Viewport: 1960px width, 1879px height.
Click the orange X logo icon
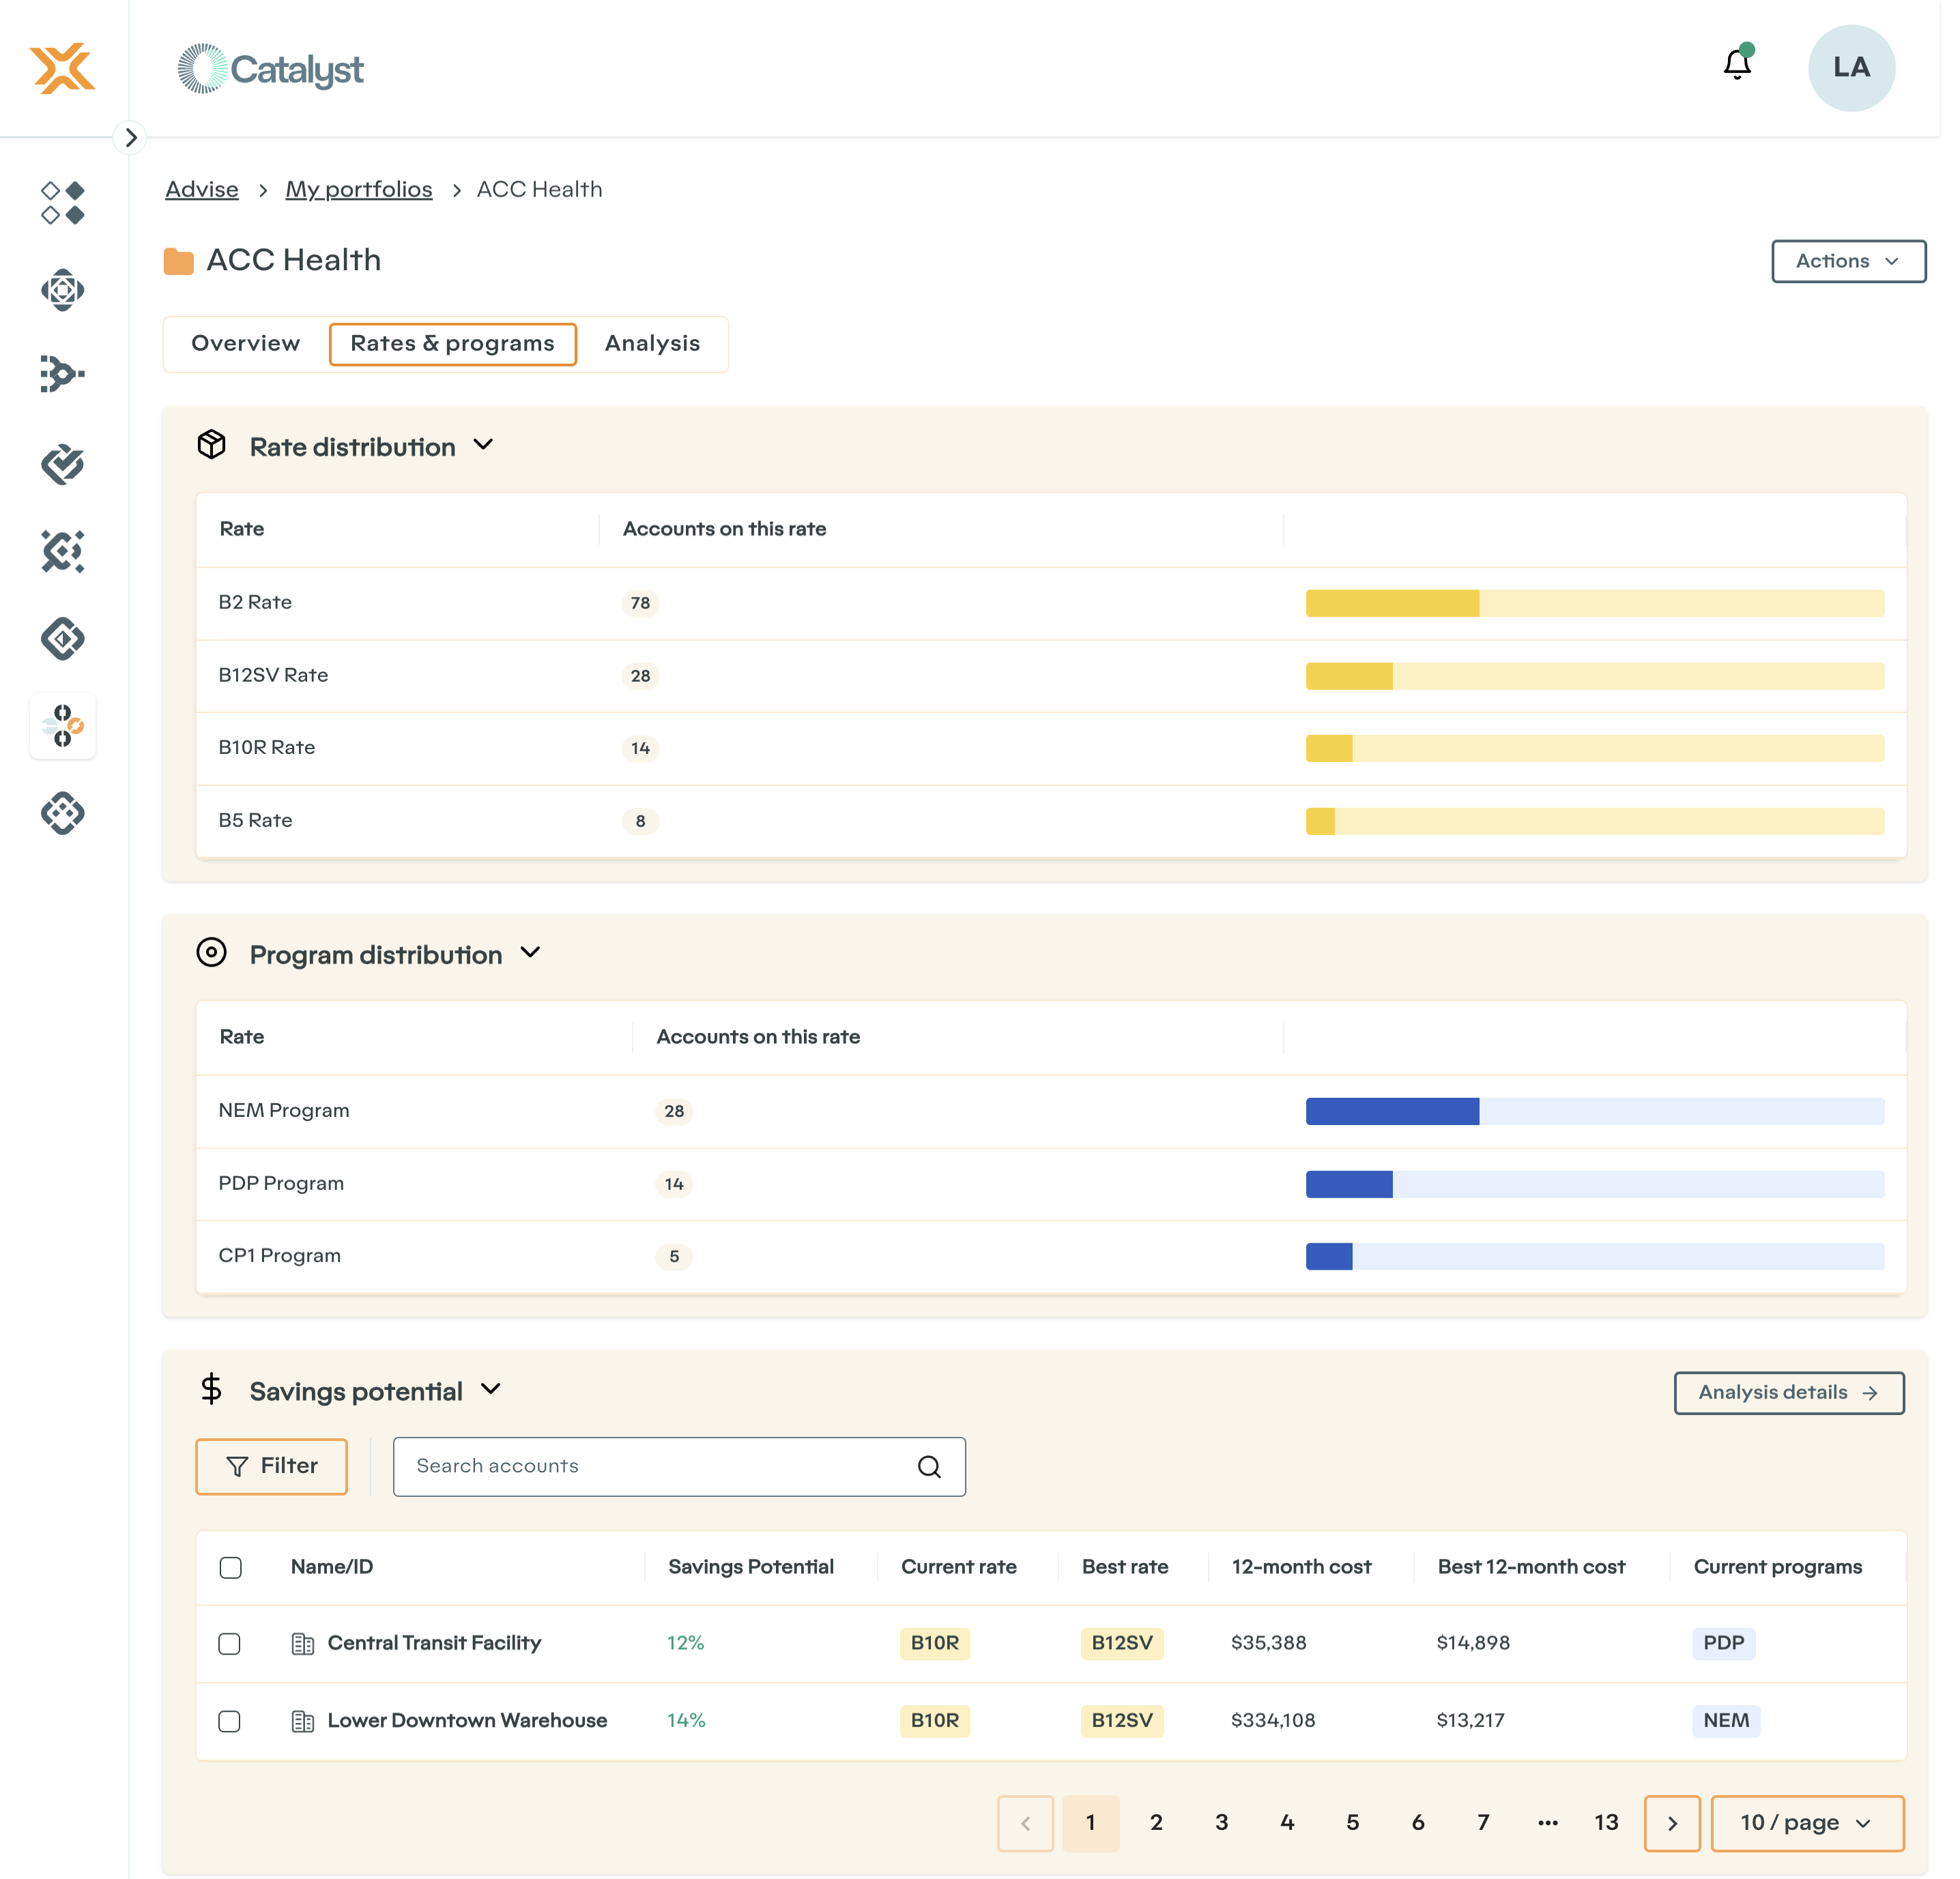62,68
